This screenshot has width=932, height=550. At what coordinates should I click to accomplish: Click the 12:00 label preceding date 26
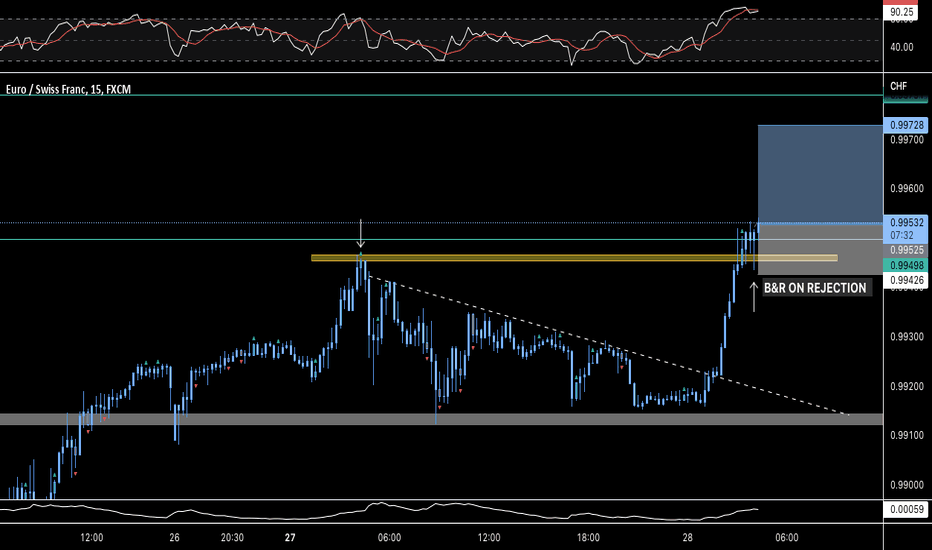pos(92,538)
